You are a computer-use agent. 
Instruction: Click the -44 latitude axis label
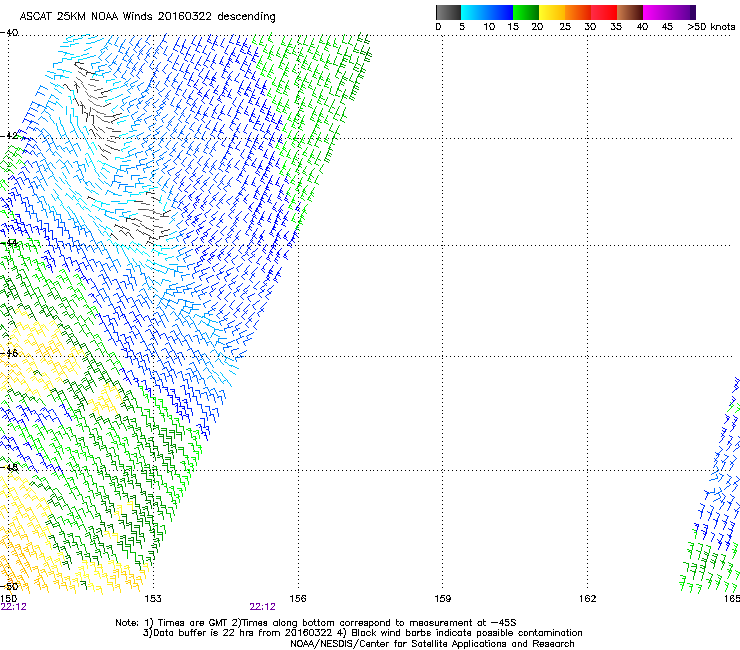(x=9, y=243)
